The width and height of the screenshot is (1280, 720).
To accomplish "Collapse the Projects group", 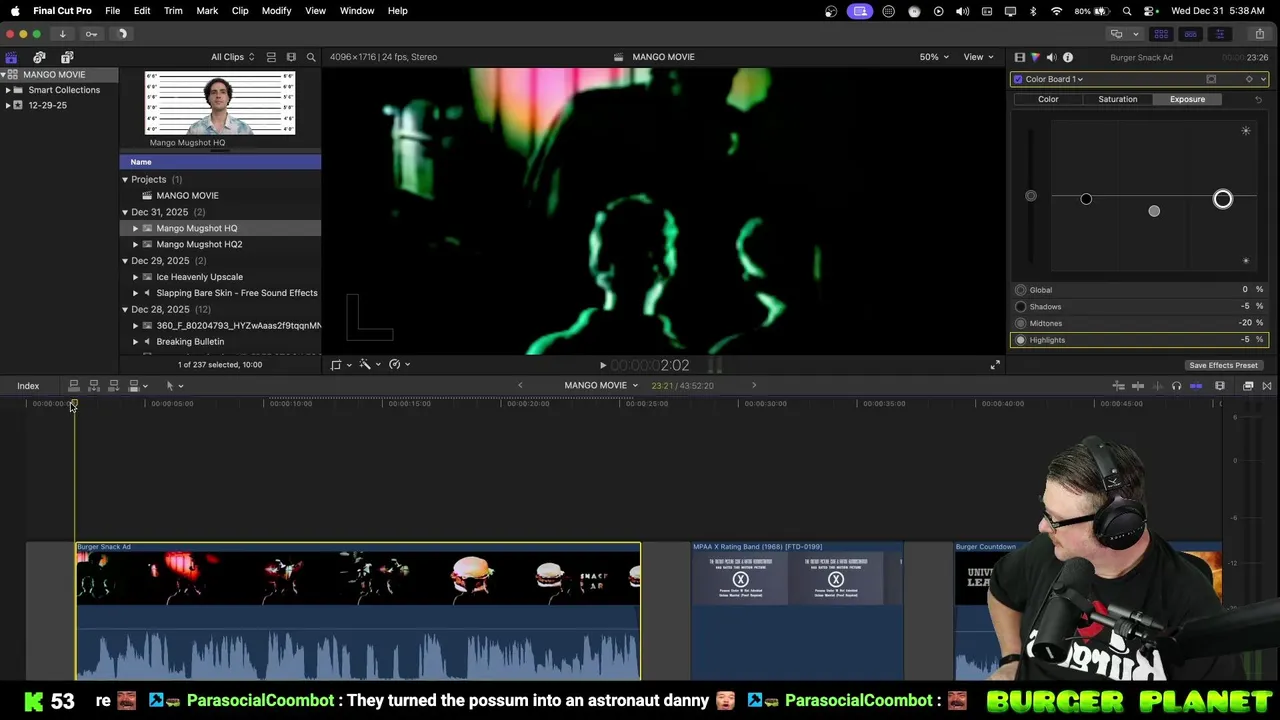I will [x=125, y=180].
